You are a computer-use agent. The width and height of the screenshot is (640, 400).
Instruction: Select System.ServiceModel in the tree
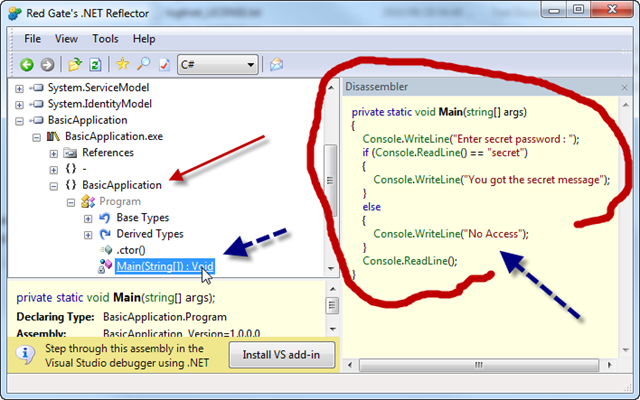click(x=98, y=88)
